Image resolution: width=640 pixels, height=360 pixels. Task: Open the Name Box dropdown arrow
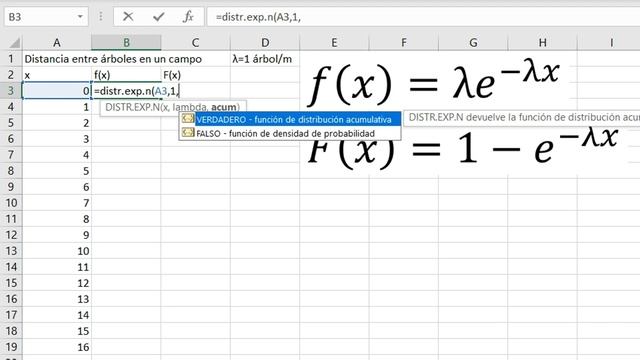(x=80, y=17)
